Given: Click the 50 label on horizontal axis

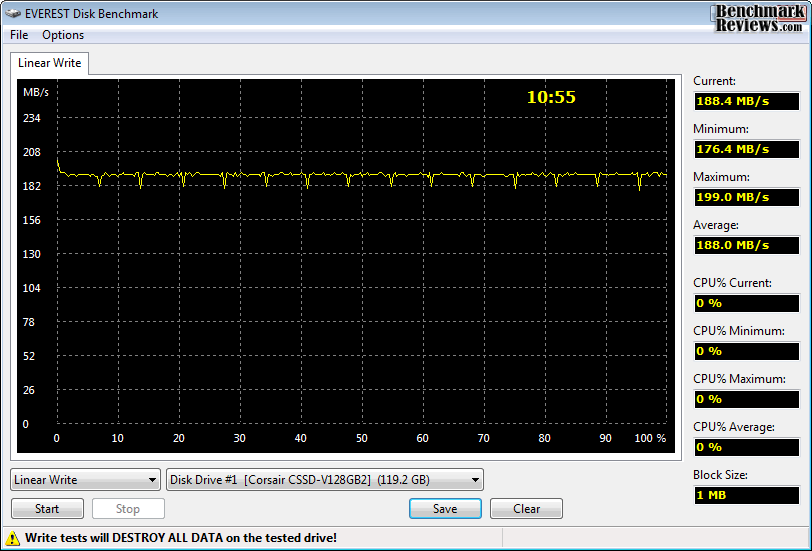Looking at the screenshot, I should click(361, 438).
